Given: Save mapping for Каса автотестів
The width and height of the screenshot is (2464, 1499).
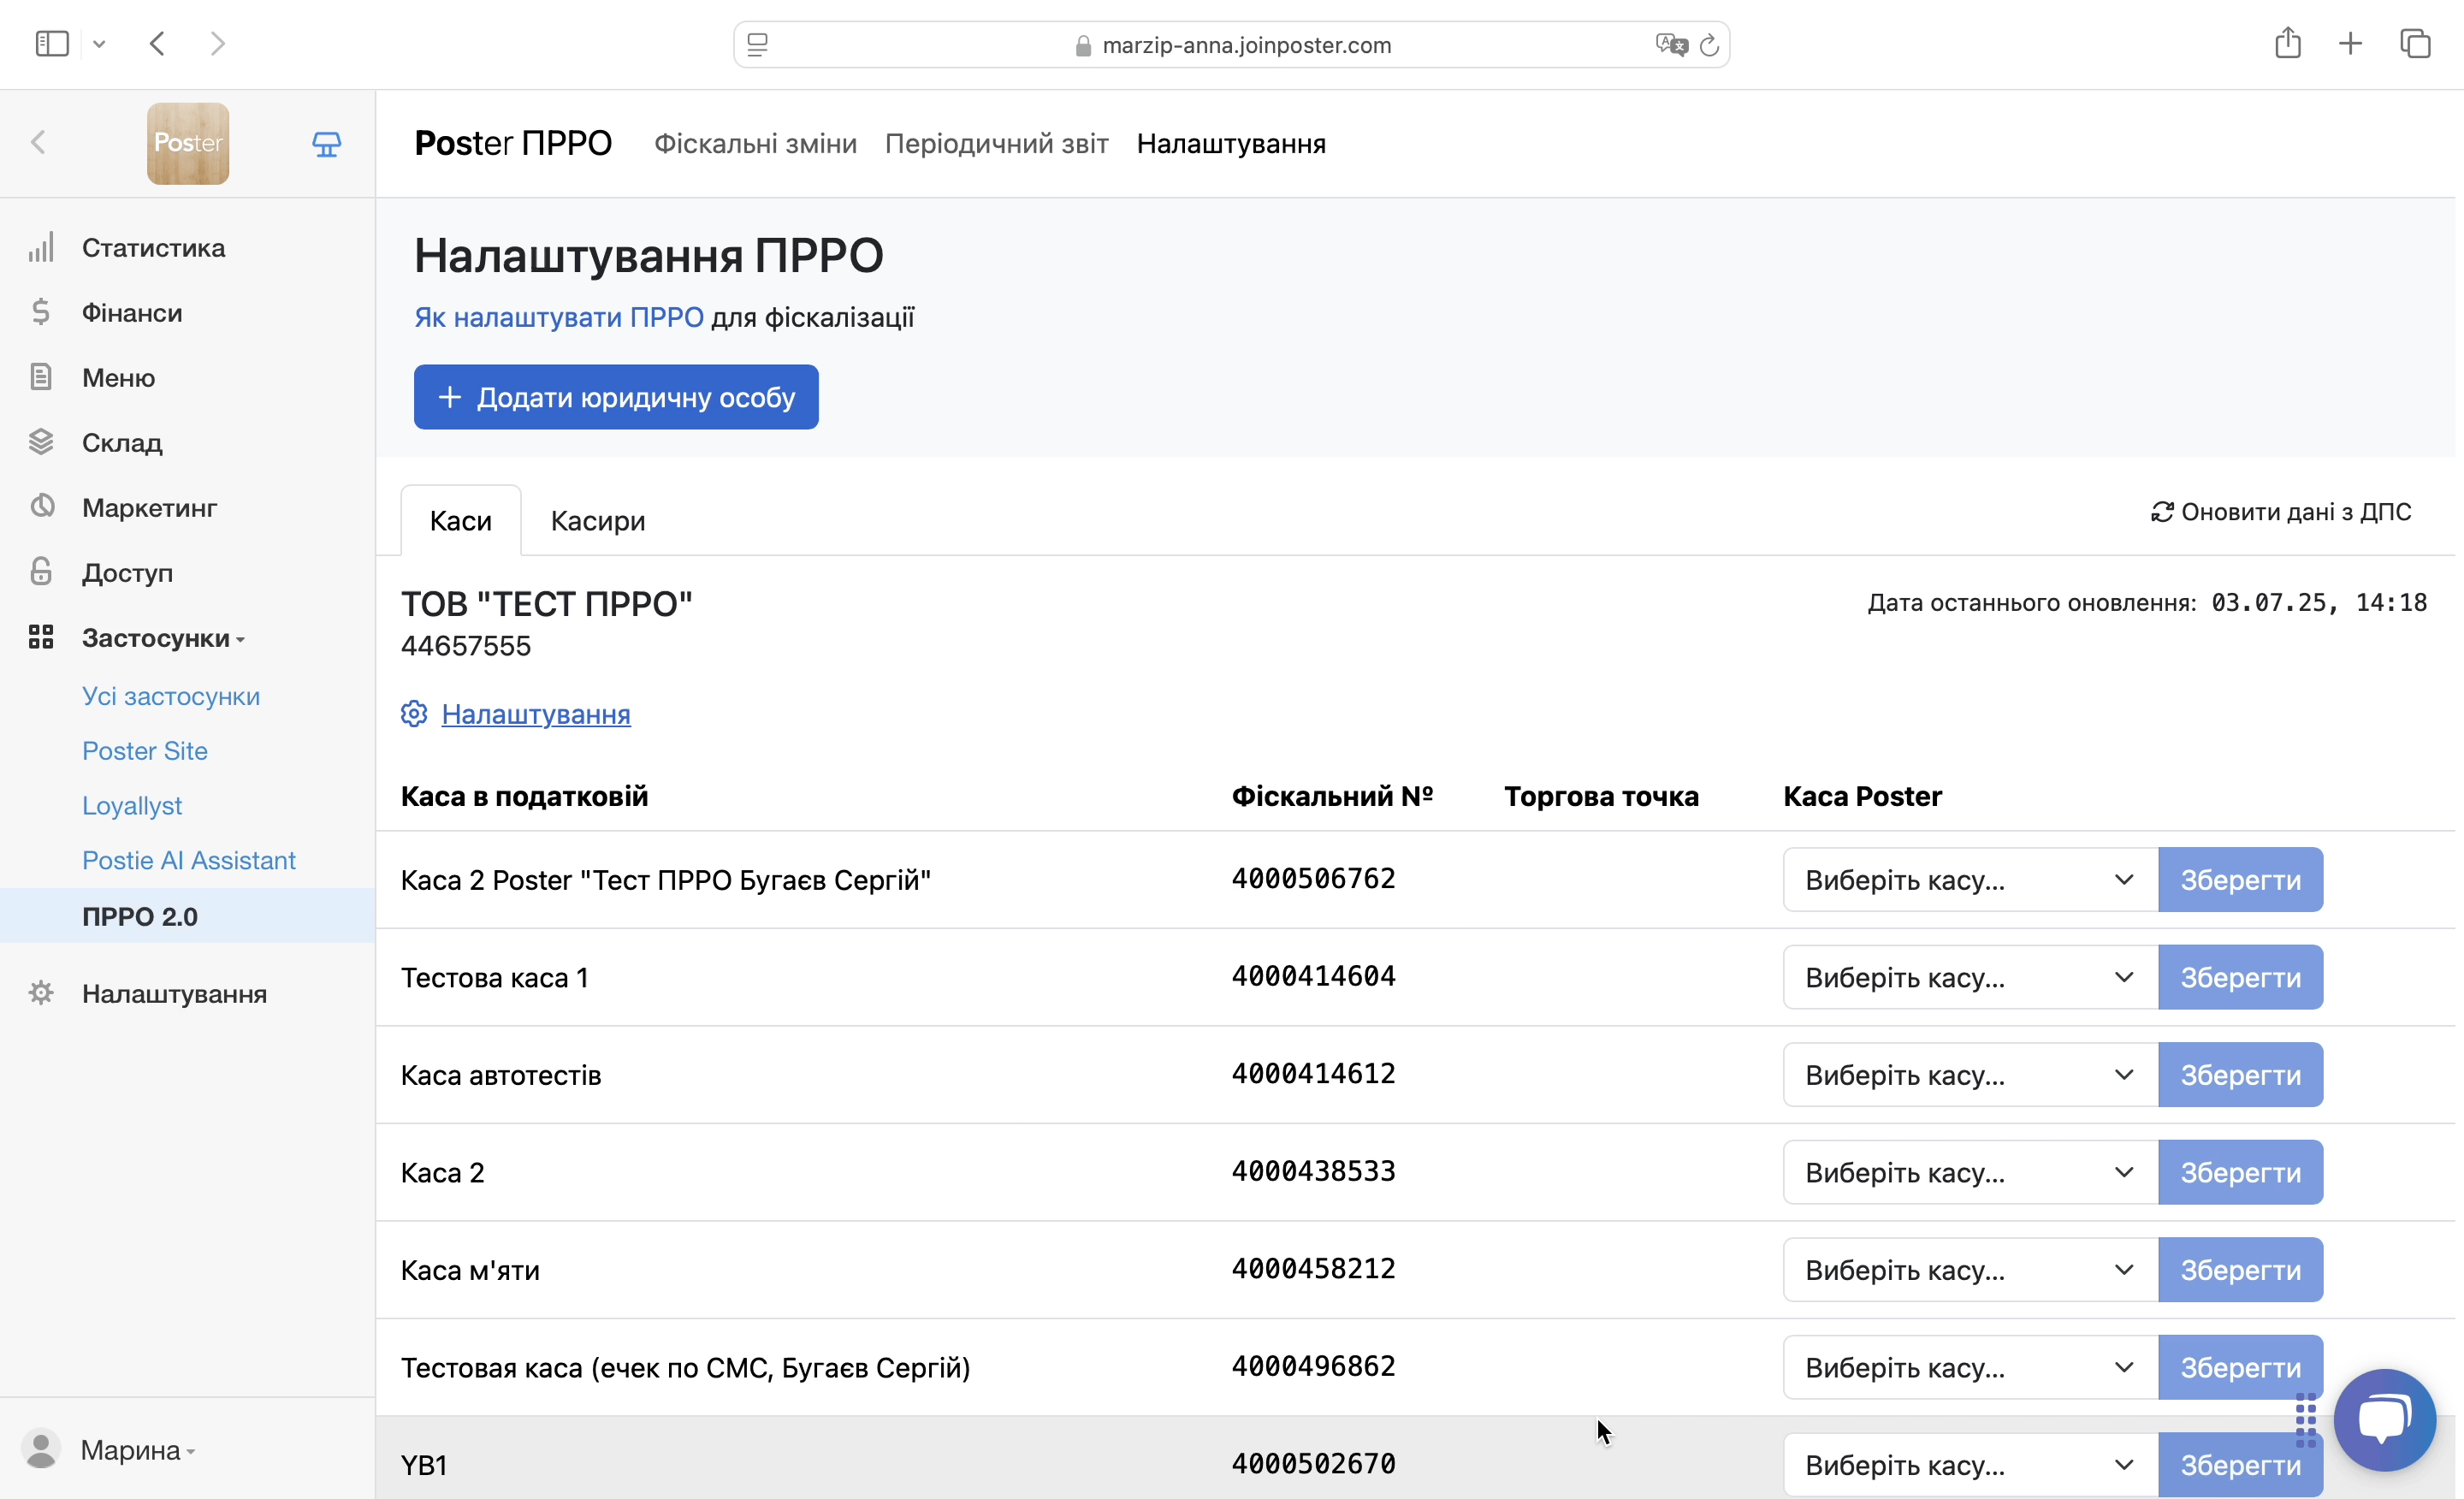Looking at the screenshot, I should tap(2240, 1075).
